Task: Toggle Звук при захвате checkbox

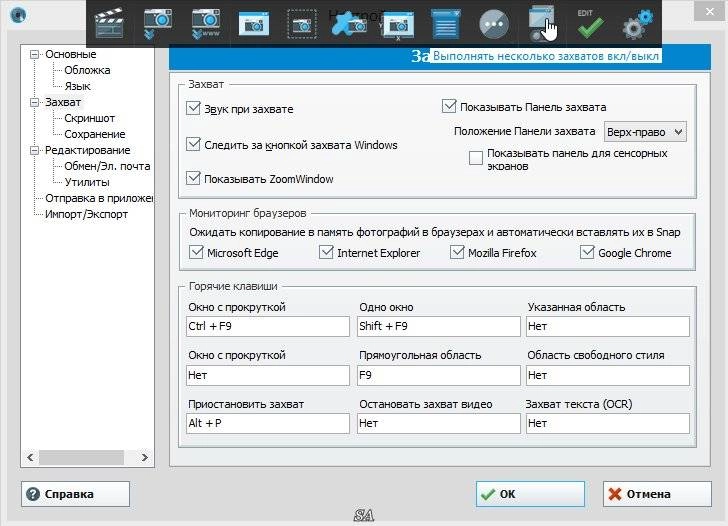Action: coord(193,108)
